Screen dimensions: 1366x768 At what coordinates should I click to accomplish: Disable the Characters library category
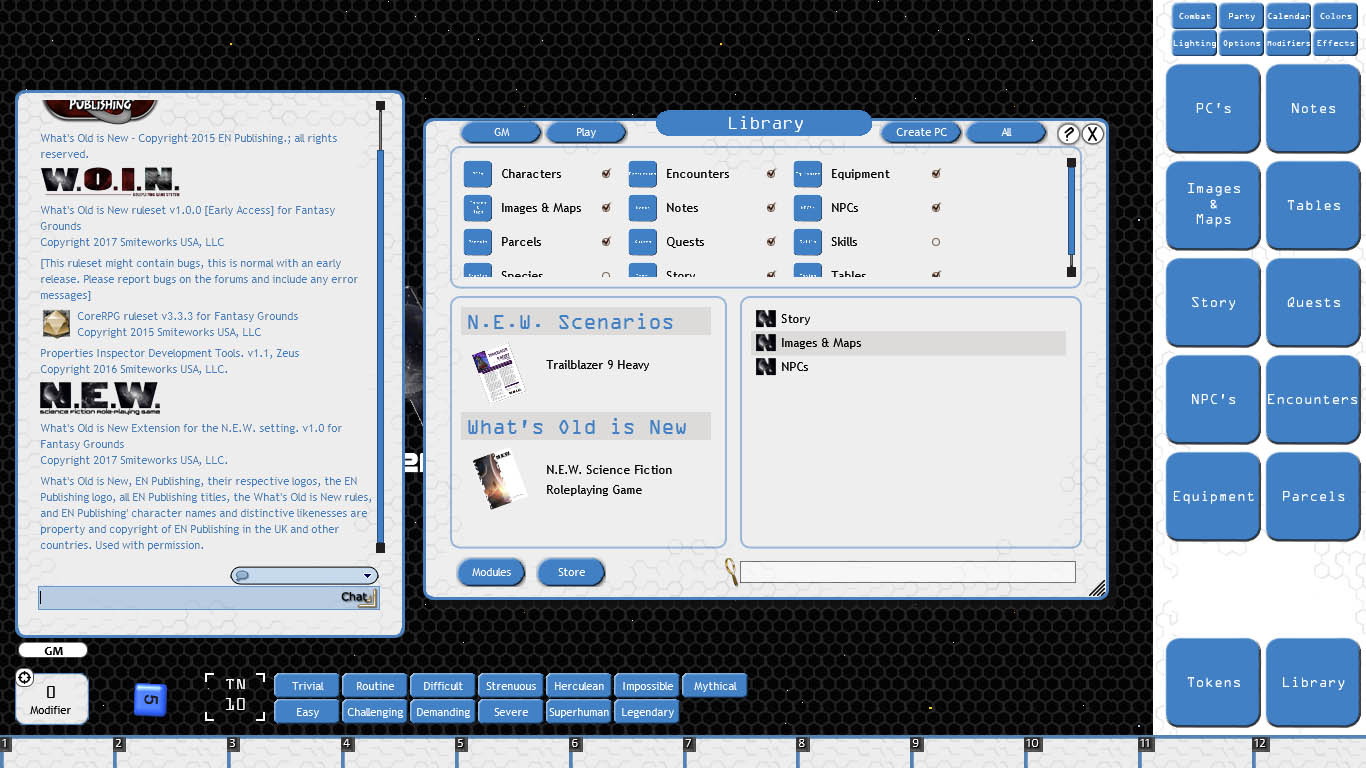click(606, 173)
